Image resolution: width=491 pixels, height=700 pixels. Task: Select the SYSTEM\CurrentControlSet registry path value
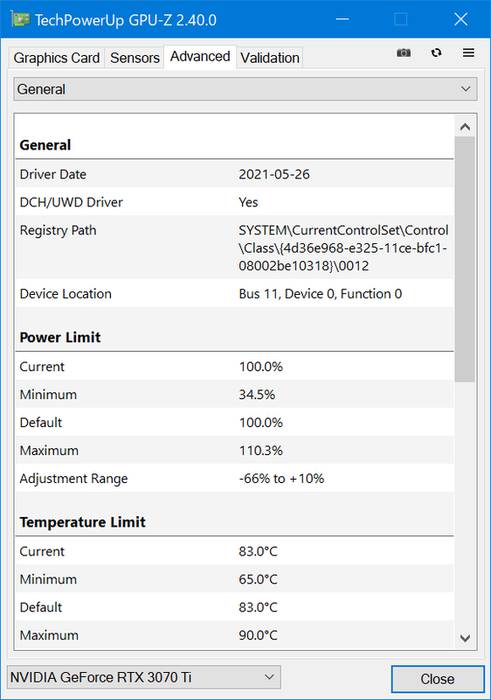click(344, 248)
